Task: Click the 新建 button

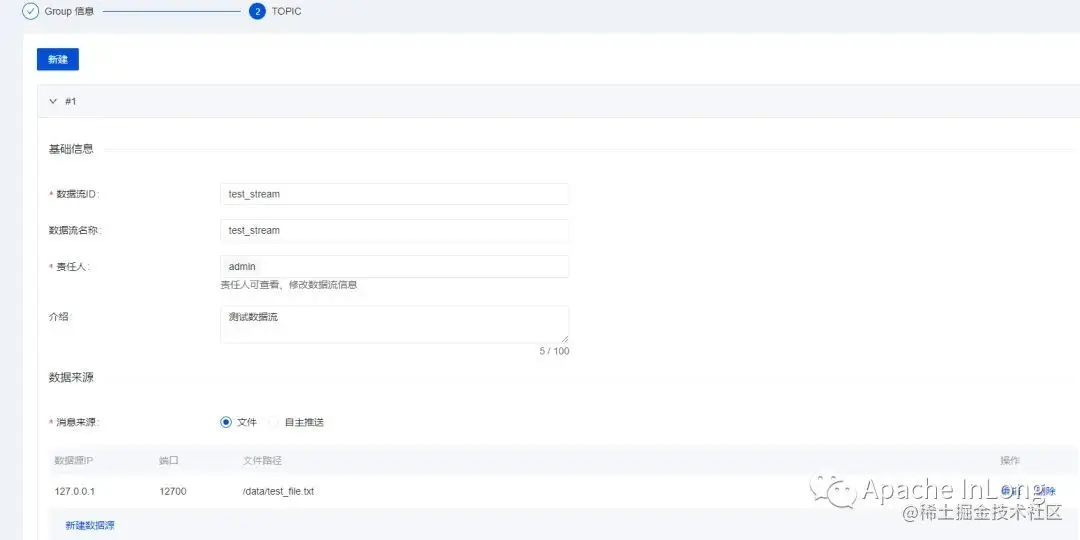Action: pyautogui.click(x=58, y=59)
